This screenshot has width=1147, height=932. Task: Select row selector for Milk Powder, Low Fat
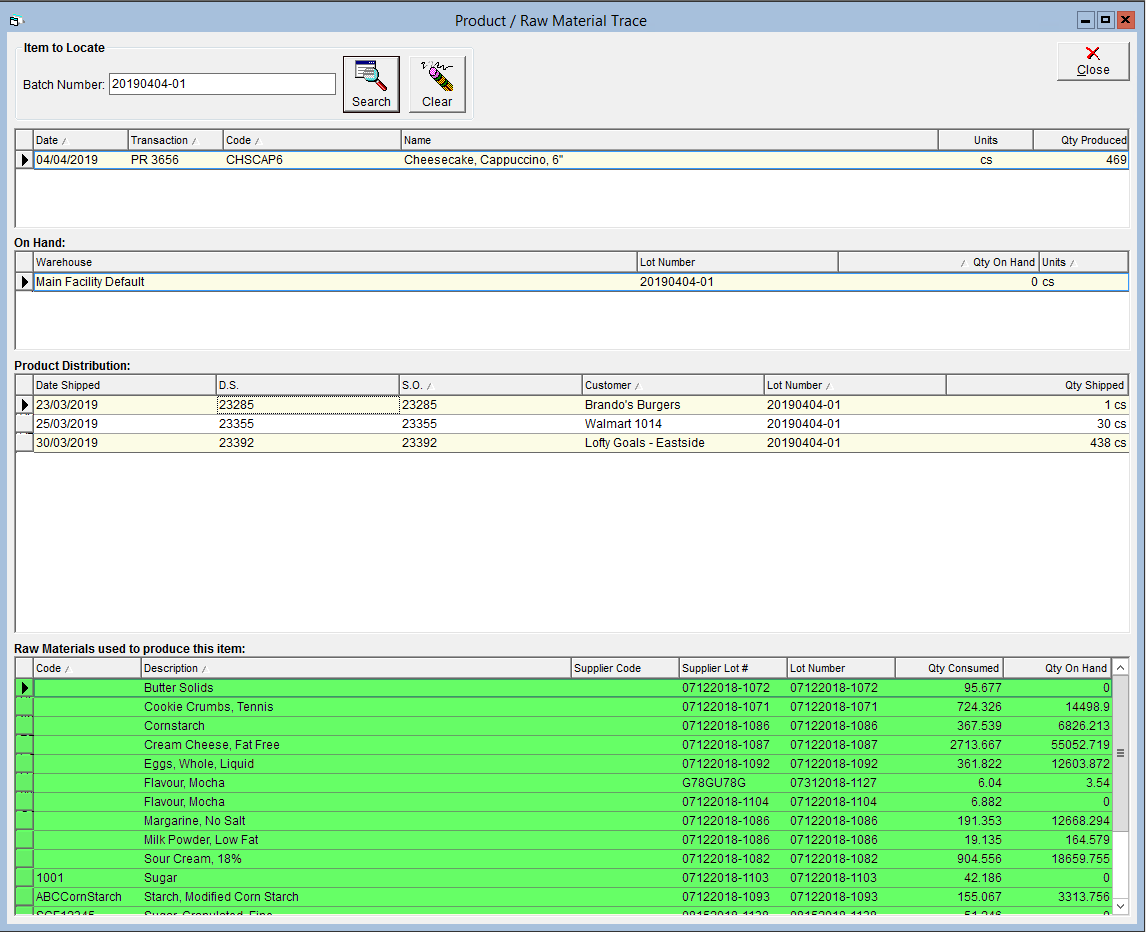[24, 841]
